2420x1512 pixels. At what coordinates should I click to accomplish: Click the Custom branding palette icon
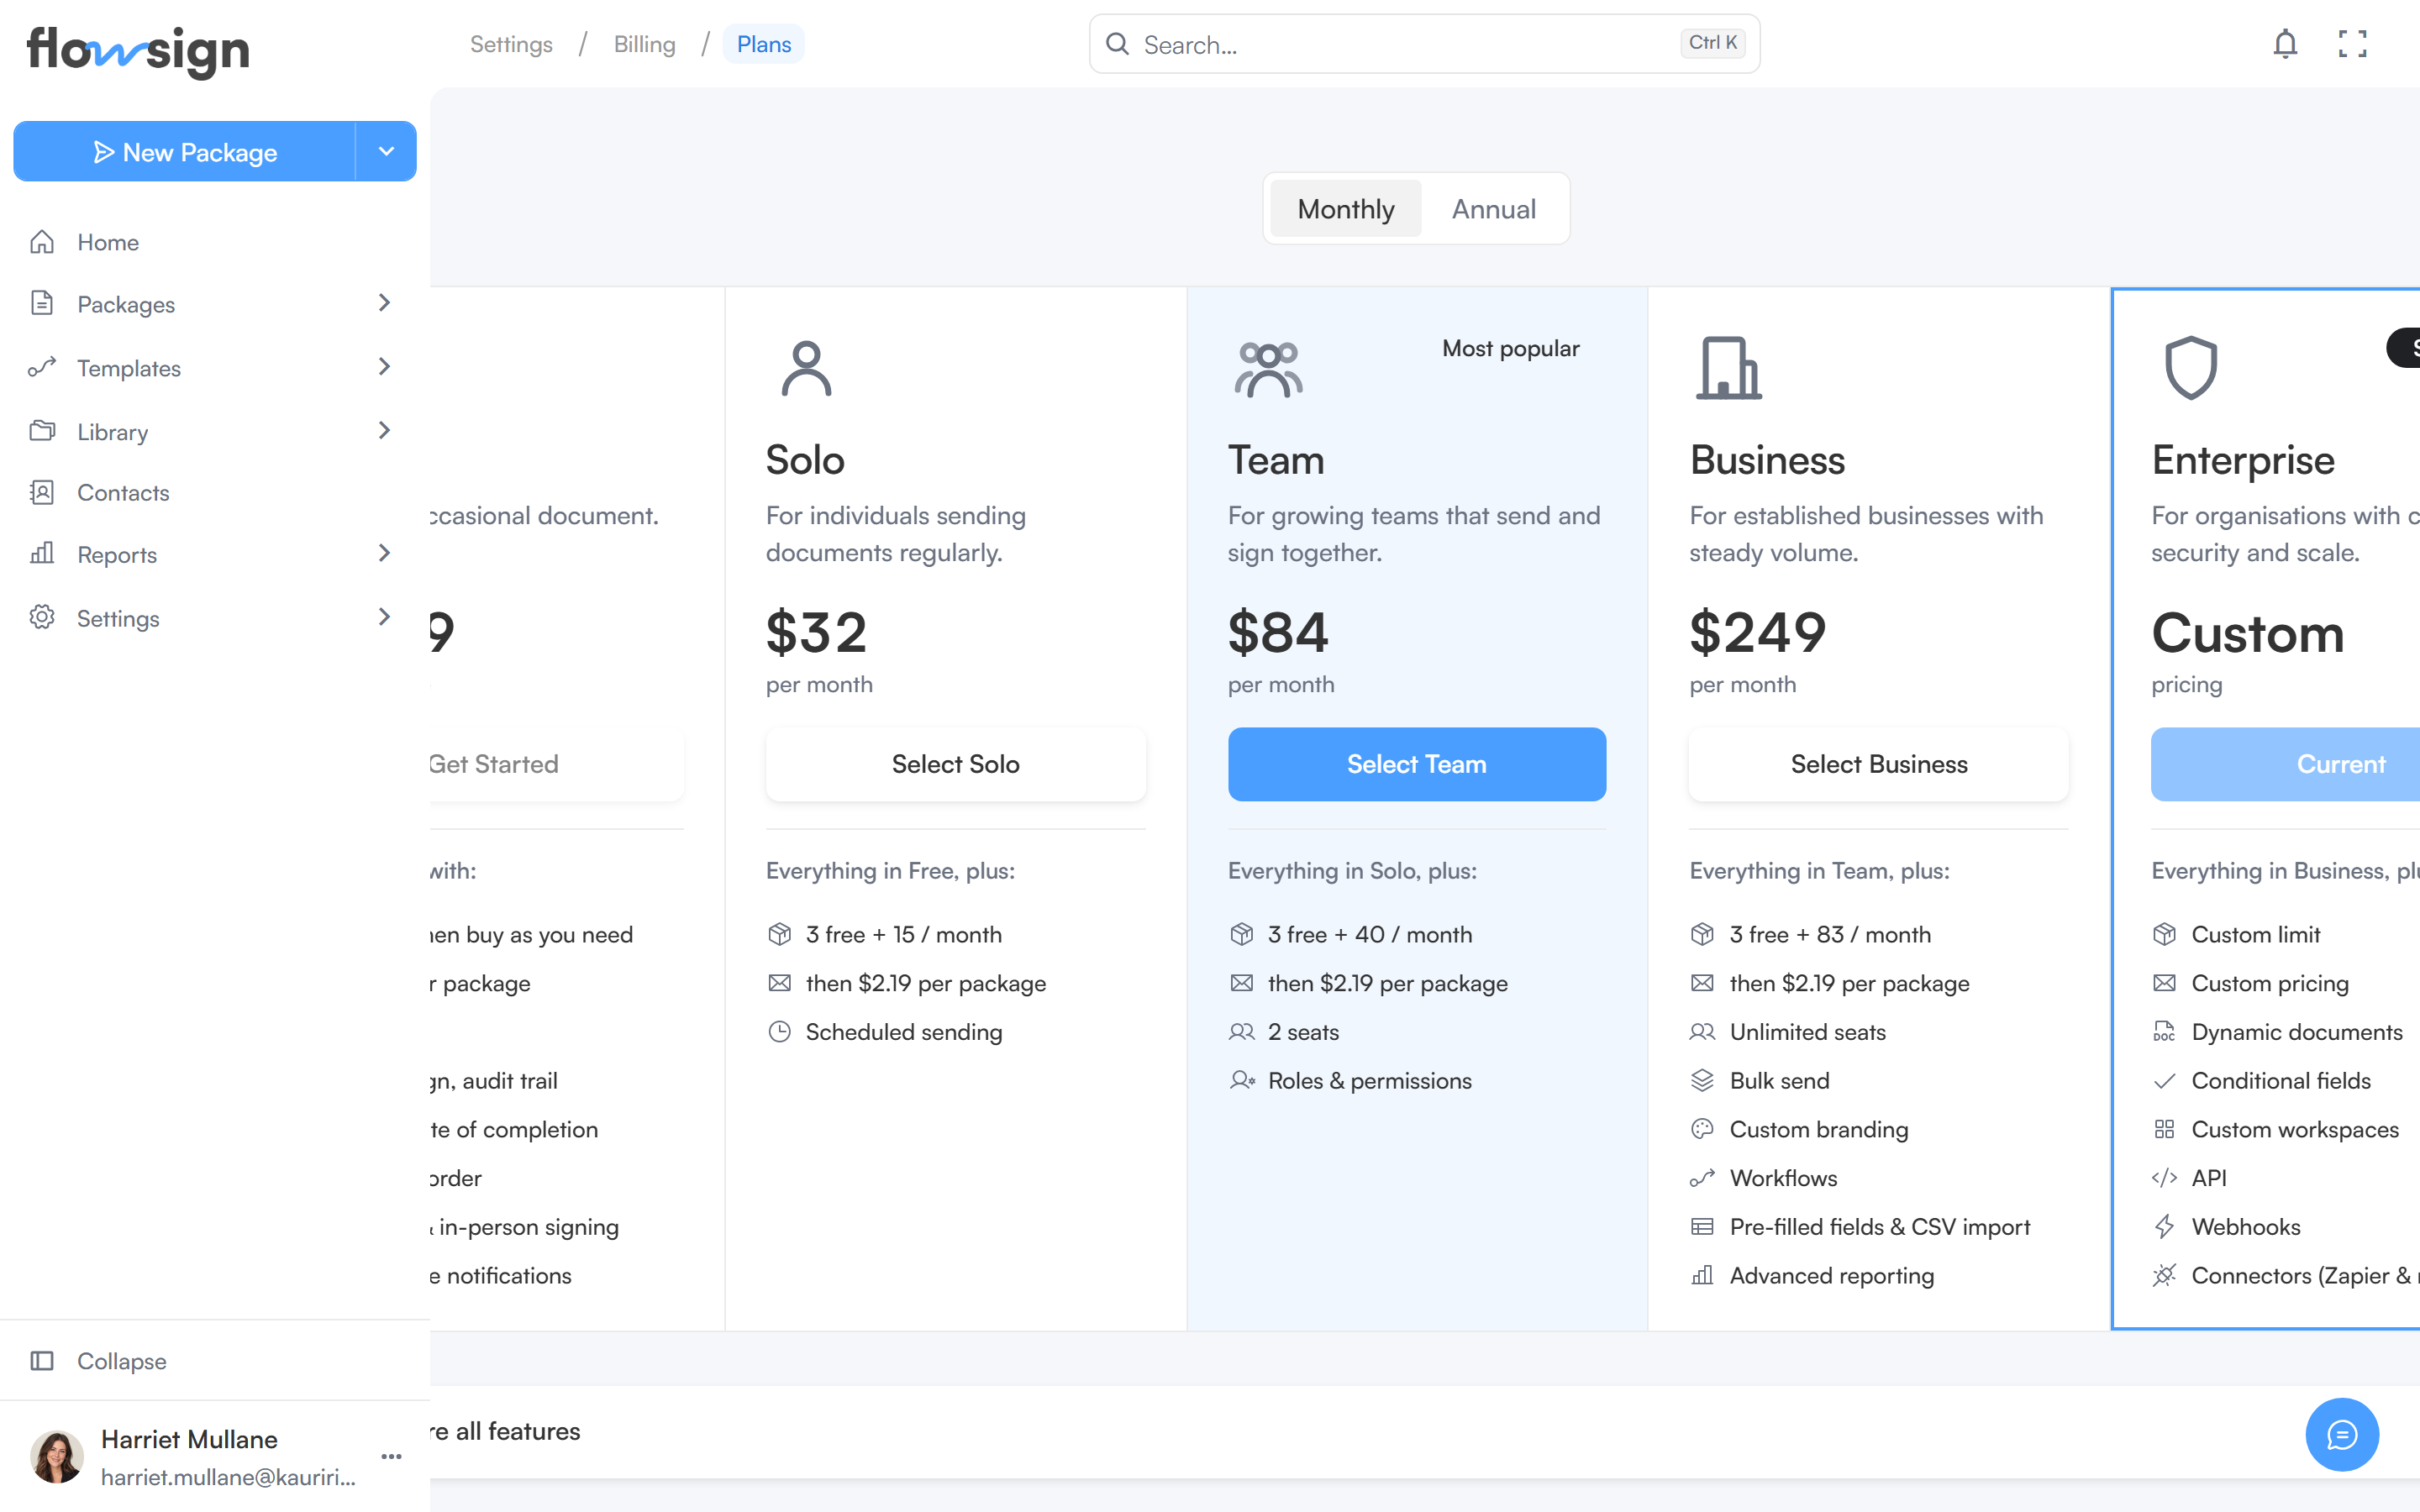tap(1702, 1130)
